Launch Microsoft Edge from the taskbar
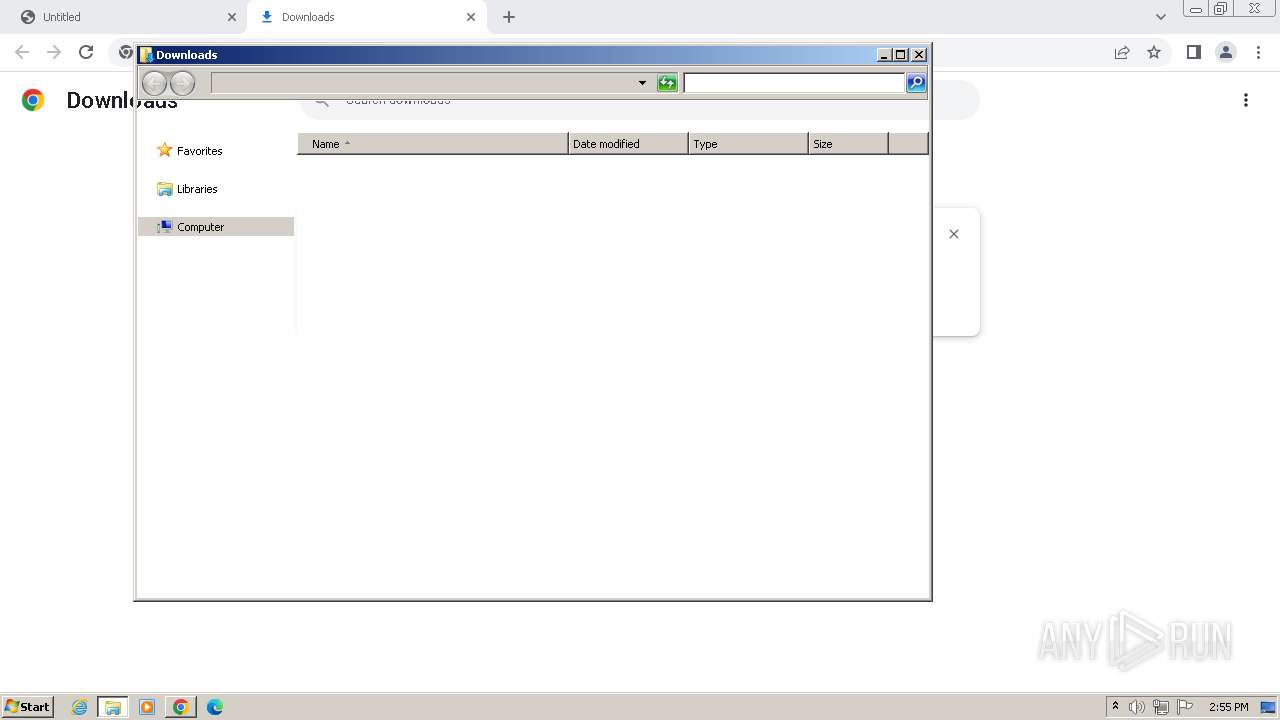This screenshot has width=1280, height=720. coord(215,707)
